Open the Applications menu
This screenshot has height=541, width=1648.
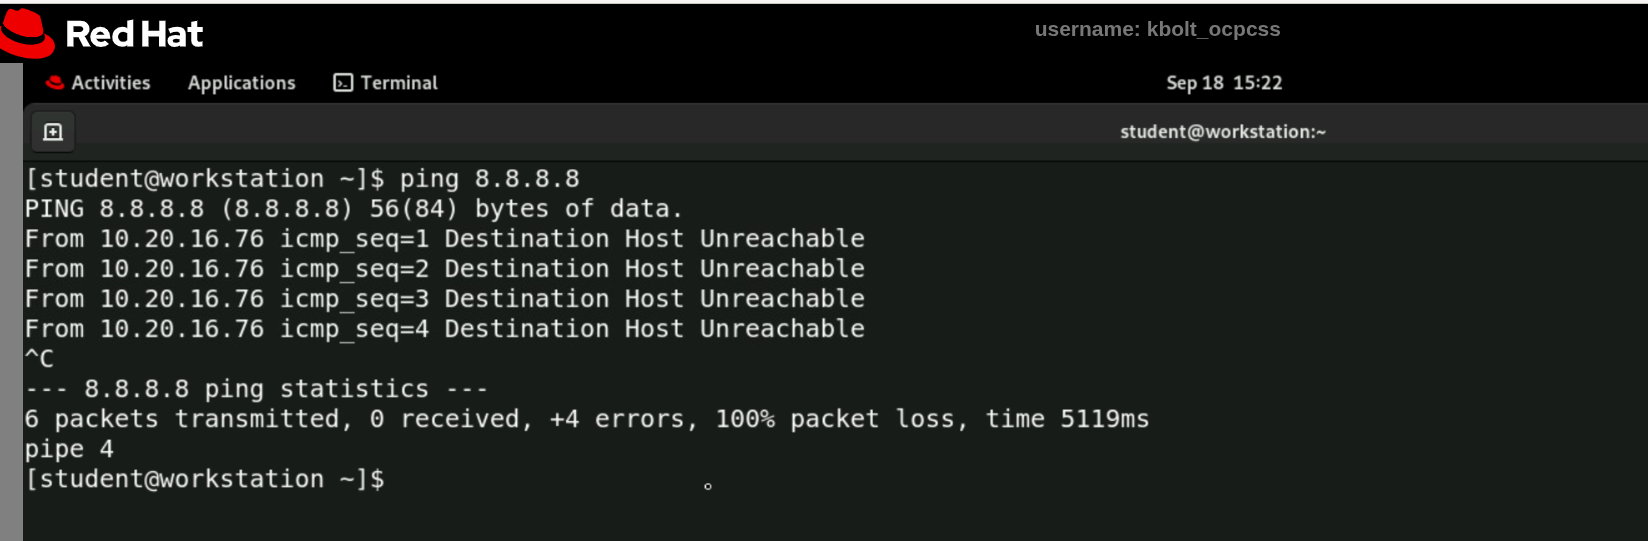[241, 83]
